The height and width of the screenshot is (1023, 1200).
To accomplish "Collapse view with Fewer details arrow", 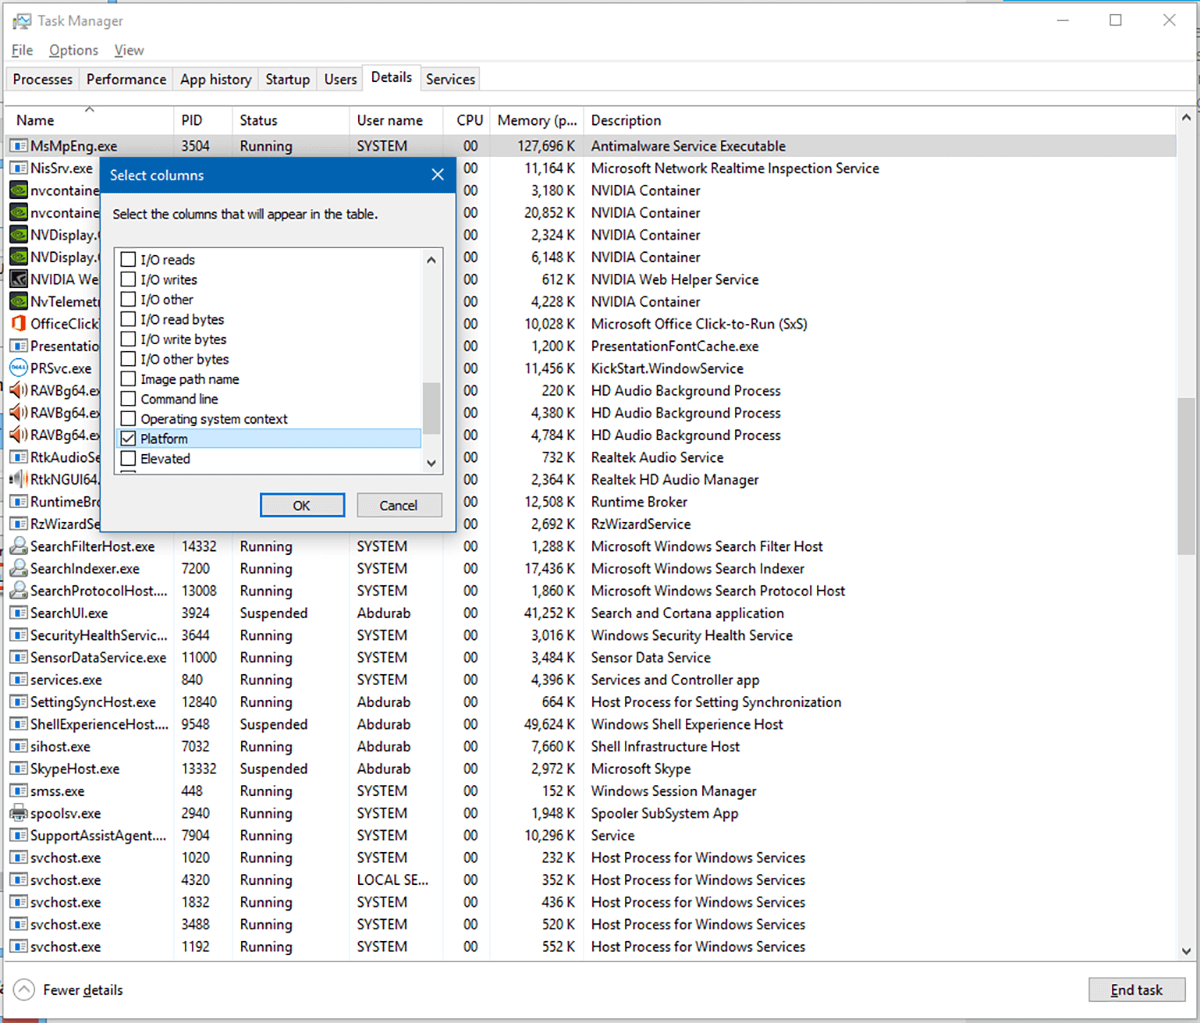I will pyautogui.click(x=24, y=990).
